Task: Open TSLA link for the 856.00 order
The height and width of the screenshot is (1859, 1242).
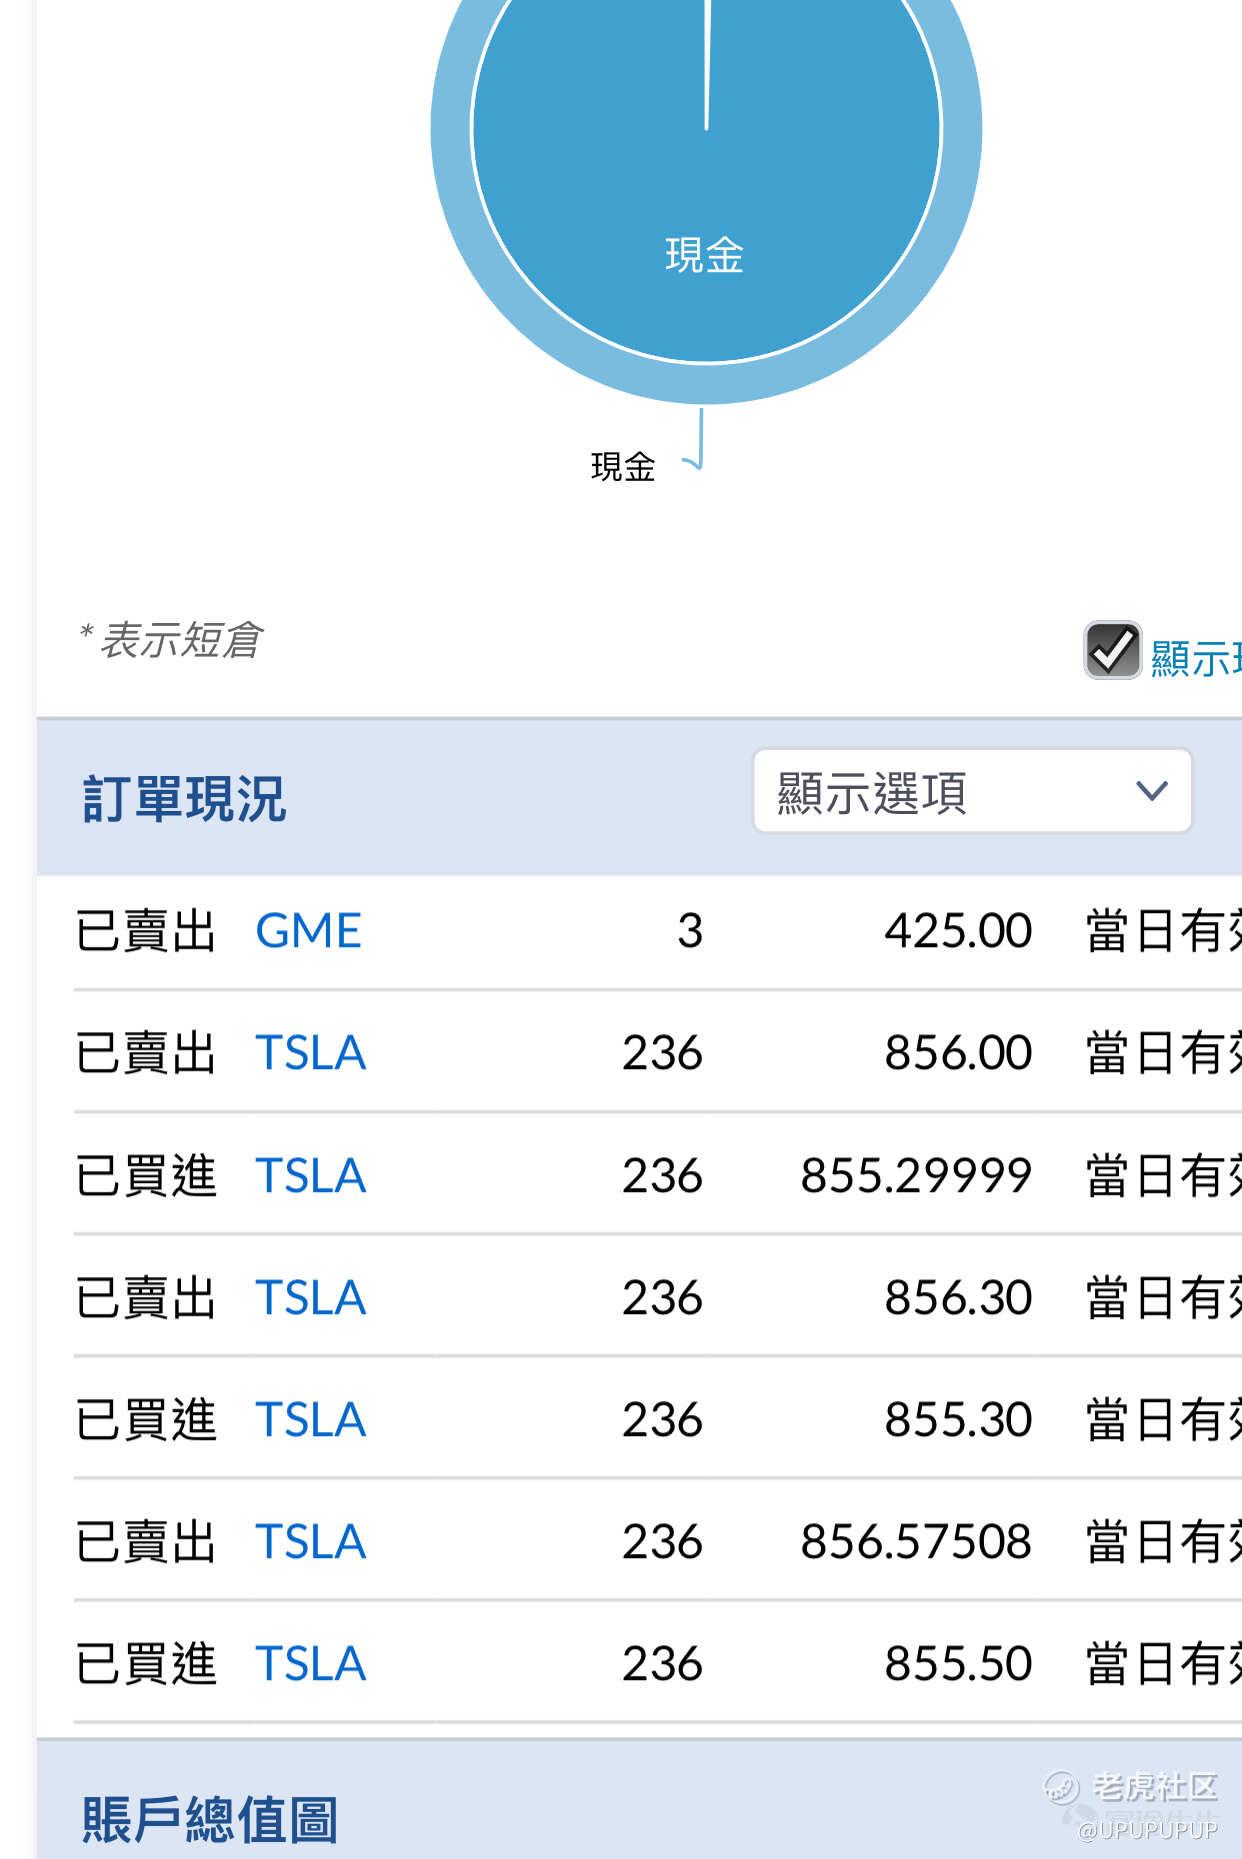Action: pyautogui.click(x=311, y=1054)
